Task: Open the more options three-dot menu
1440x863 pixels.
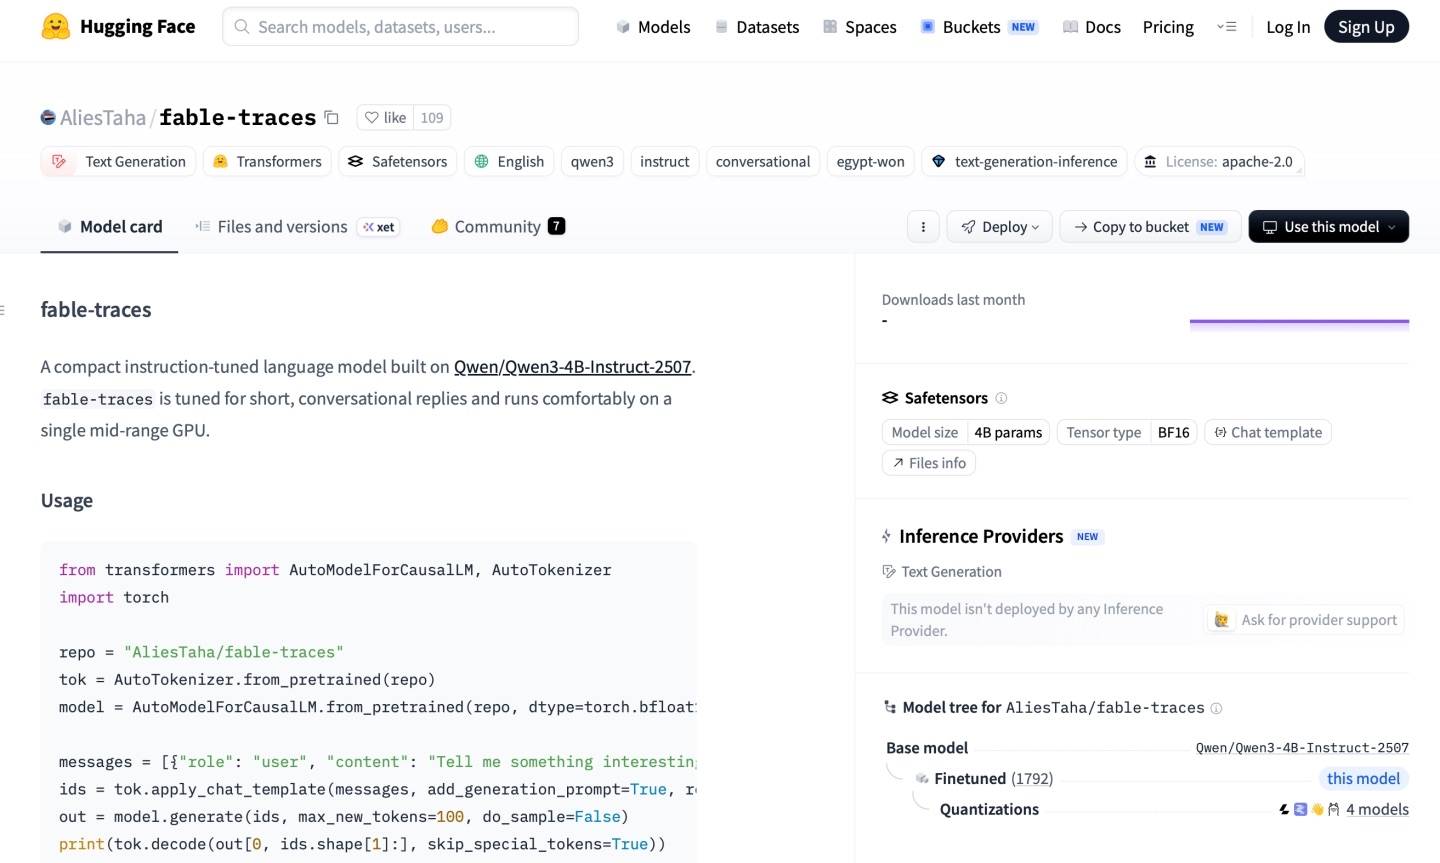Action: [x=923, y=227]
